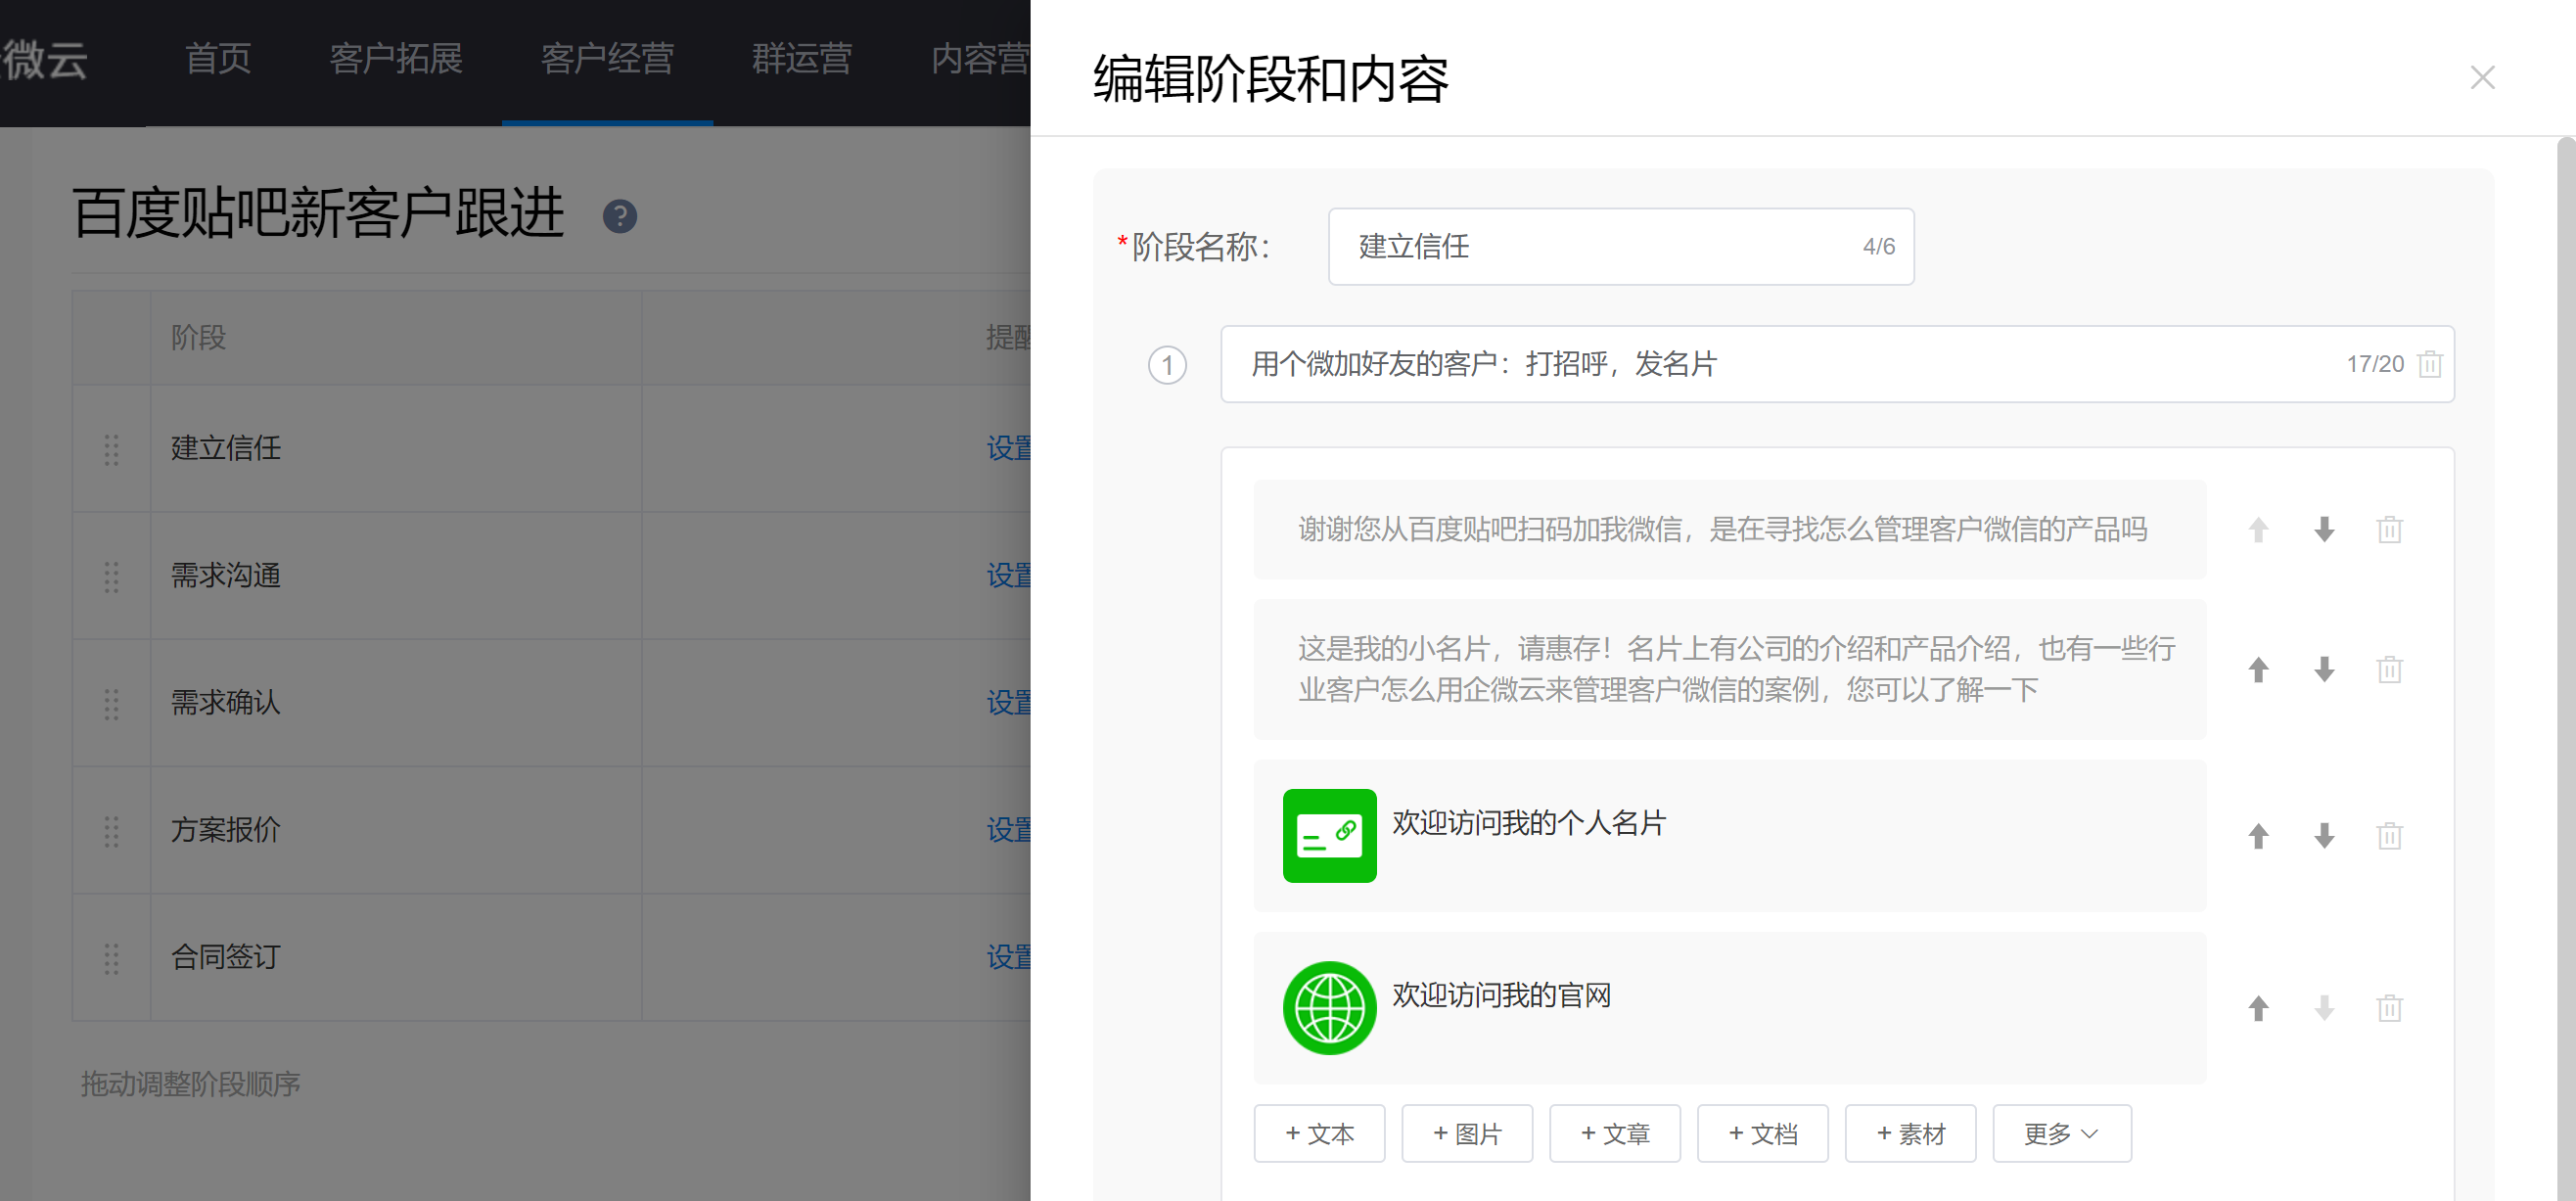This screenshot has height=1201, width=2576.
Task: Click 欢迎访问我的官网 title
Action: 1501,995
